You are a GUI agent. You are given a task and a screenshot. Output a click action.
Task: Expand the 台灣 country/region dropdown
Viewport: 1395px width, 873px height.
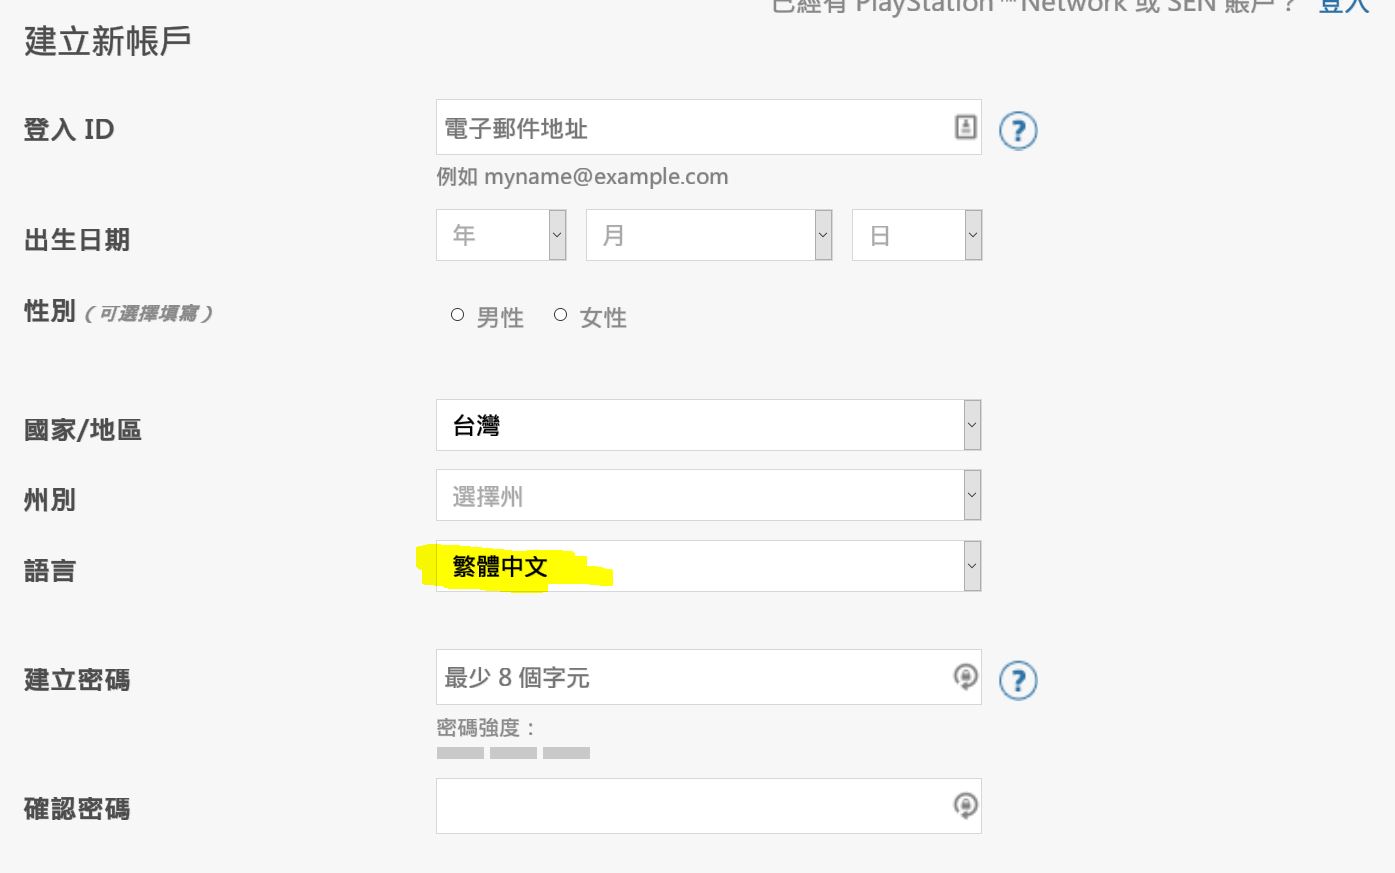point(708,425)
